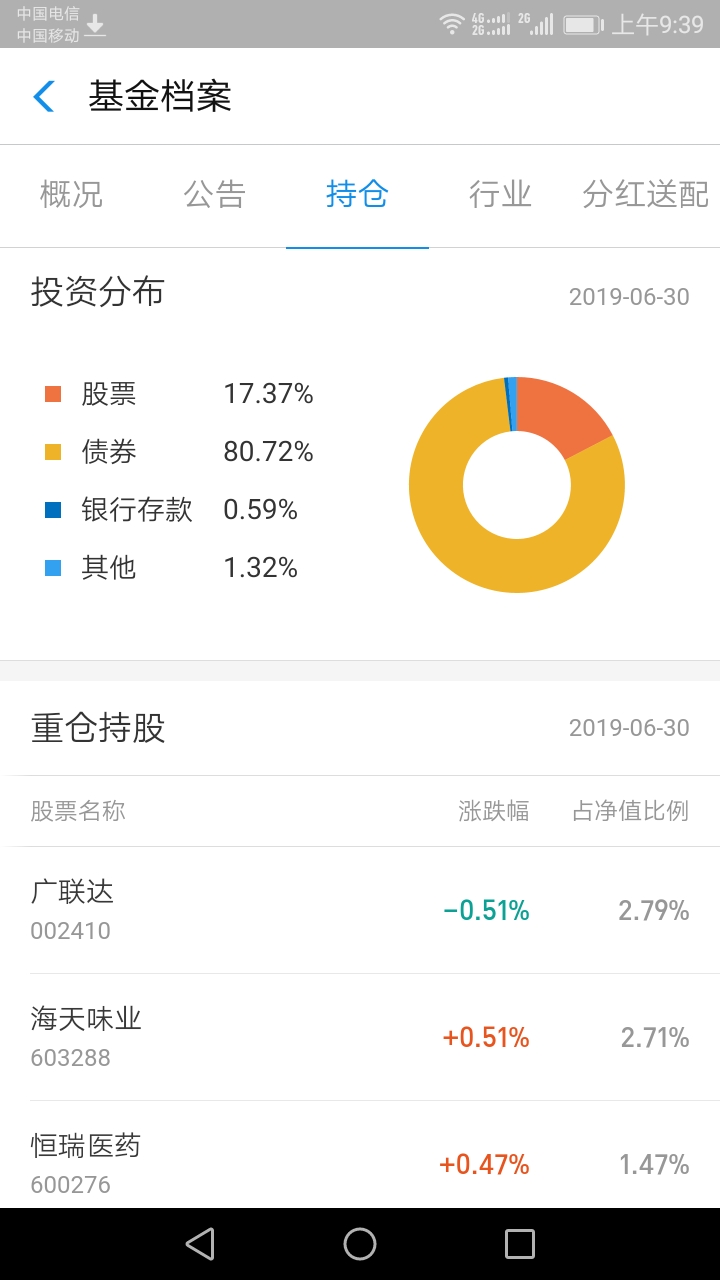The width and height of the screenshot is (720, 1280).
Task: Click dark blue 银行存款 legend swatch
Action: (53, 510)
